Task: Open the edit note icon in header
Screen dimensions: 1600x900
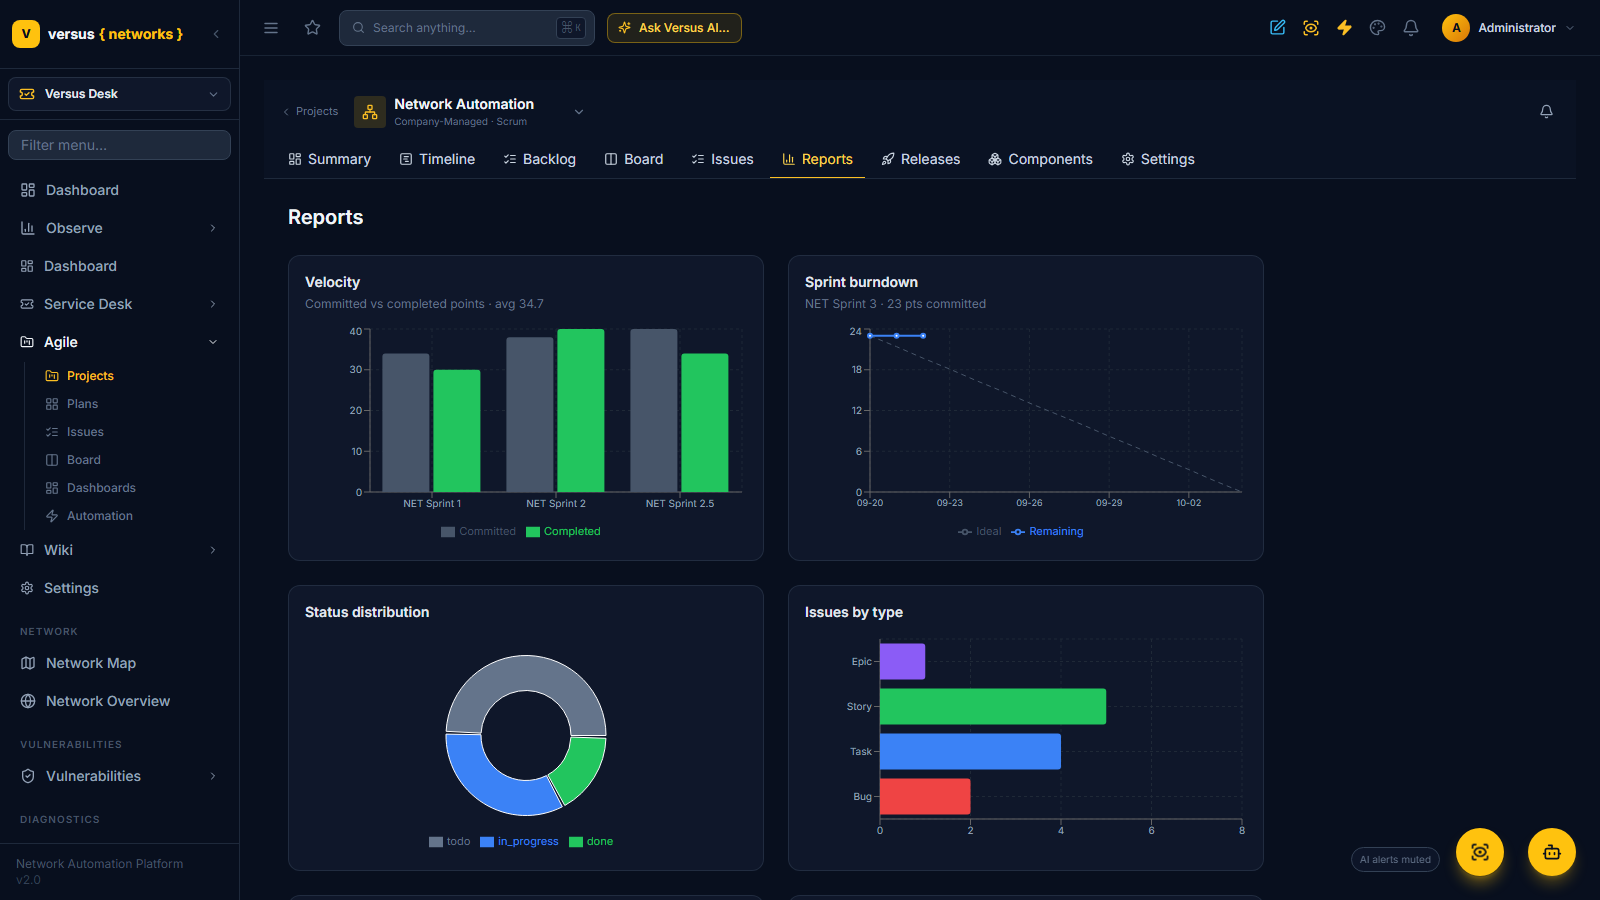Action: (x=1278, y=28)
